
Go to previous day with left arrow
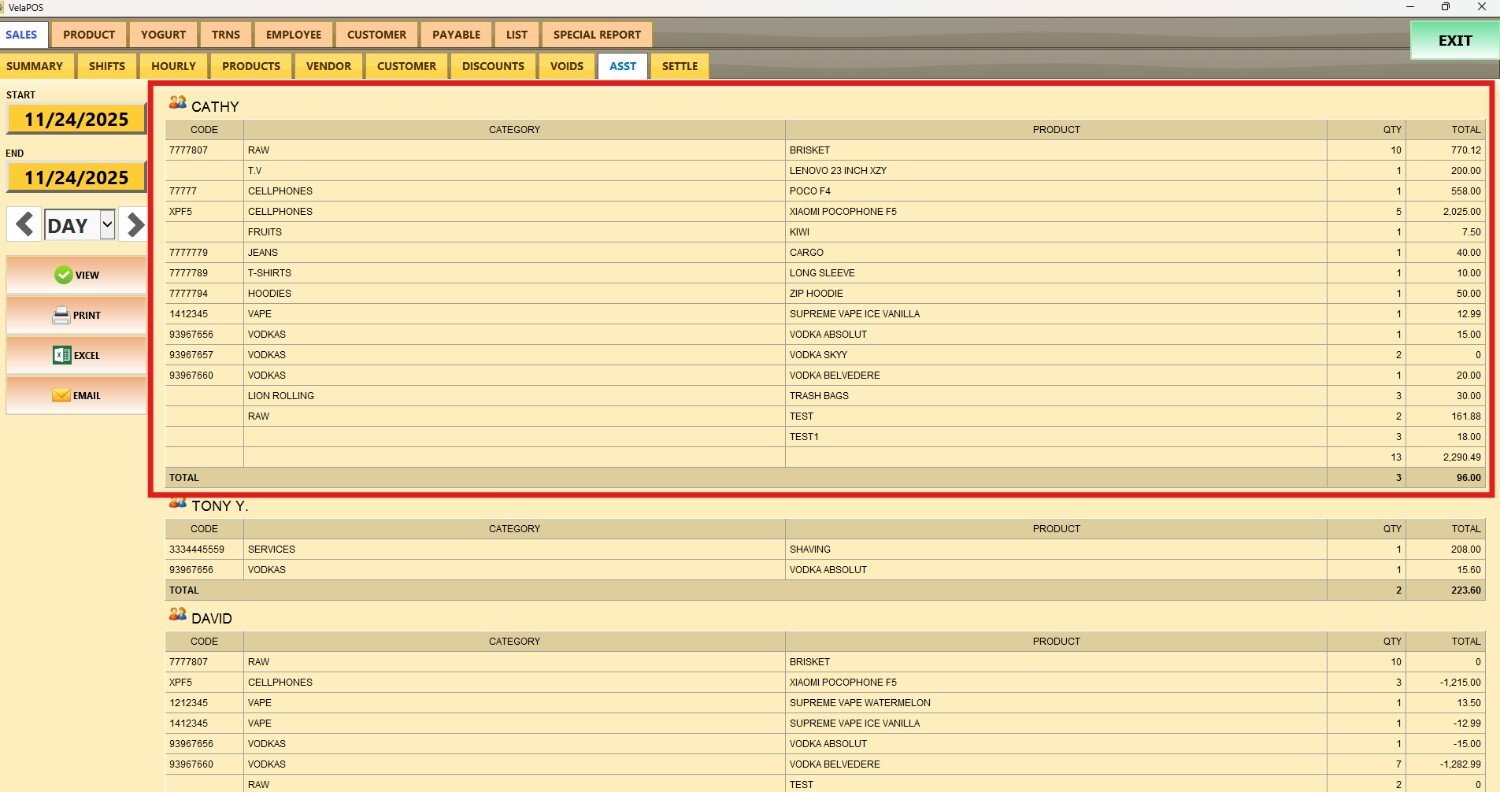point(24,225)
